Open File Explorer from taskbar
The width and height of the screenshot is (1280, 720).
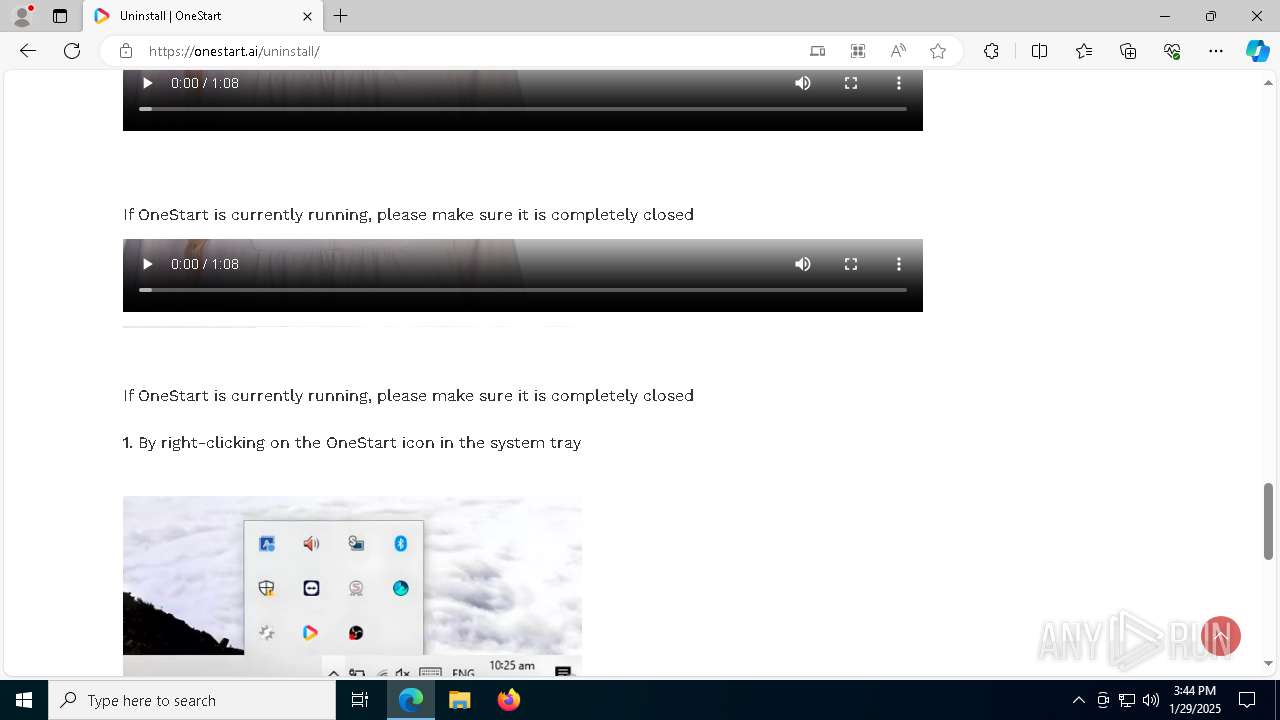pos(459,700)
